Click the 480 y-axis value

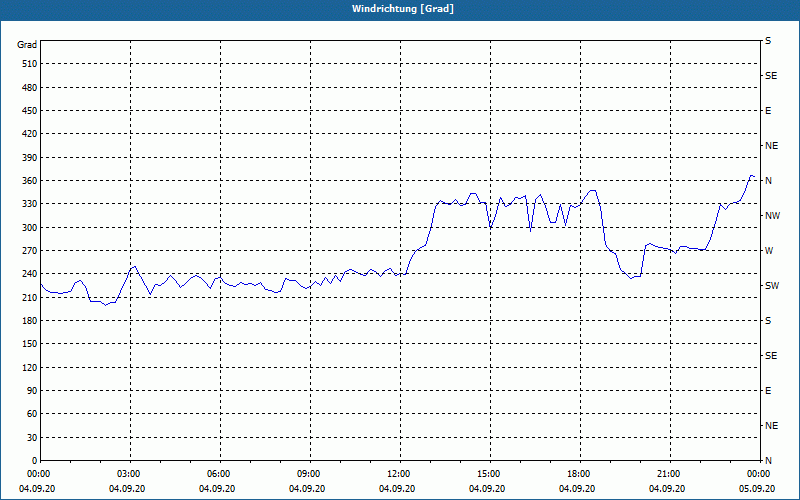(x=30, y=87)
